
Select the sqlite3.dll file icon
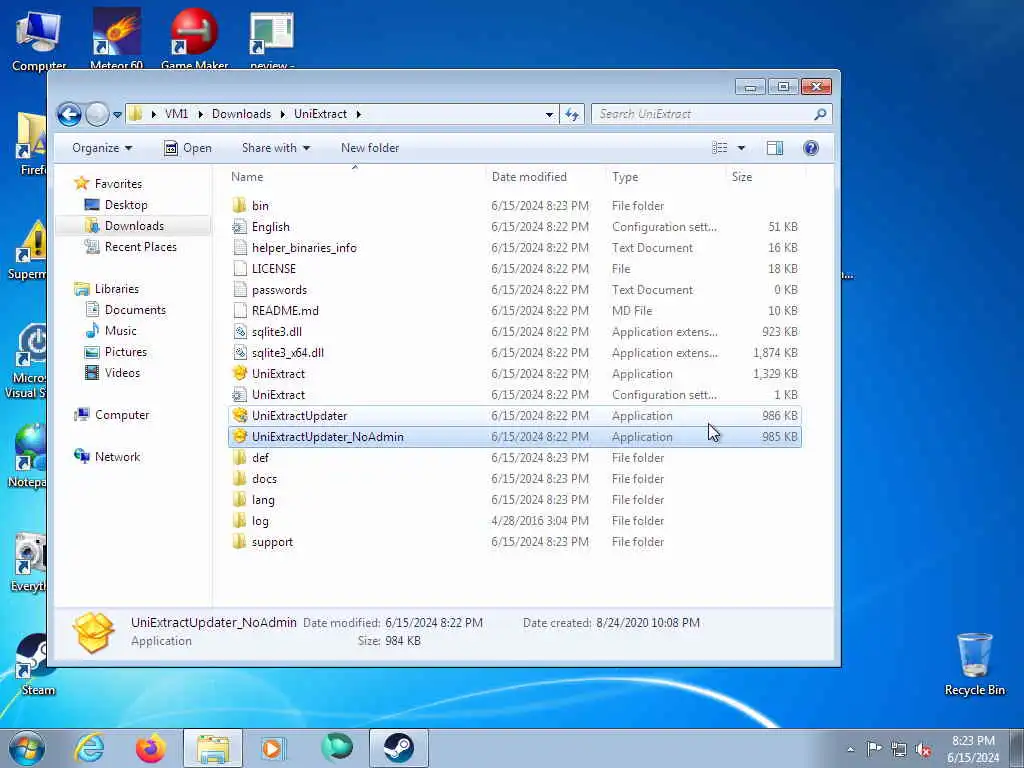pos(240,332)
